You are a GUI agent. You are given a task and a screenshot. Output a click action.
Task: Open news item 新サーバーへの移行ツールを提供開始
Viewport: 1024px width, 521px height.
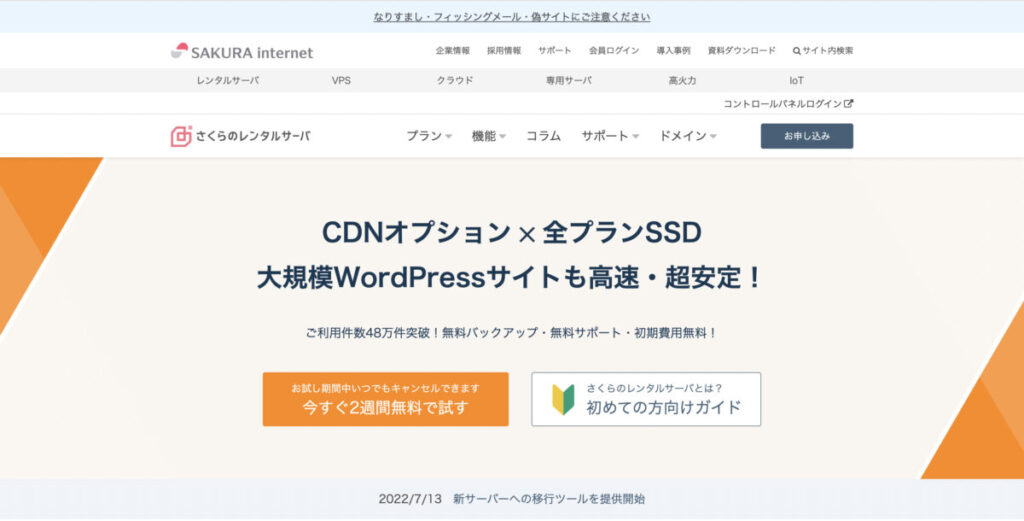click(549, 499)
